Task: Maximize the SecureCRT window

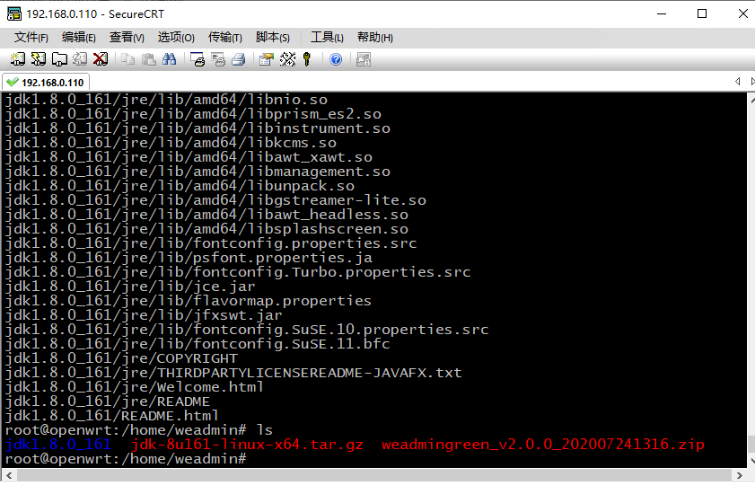Action: point(702,13)
